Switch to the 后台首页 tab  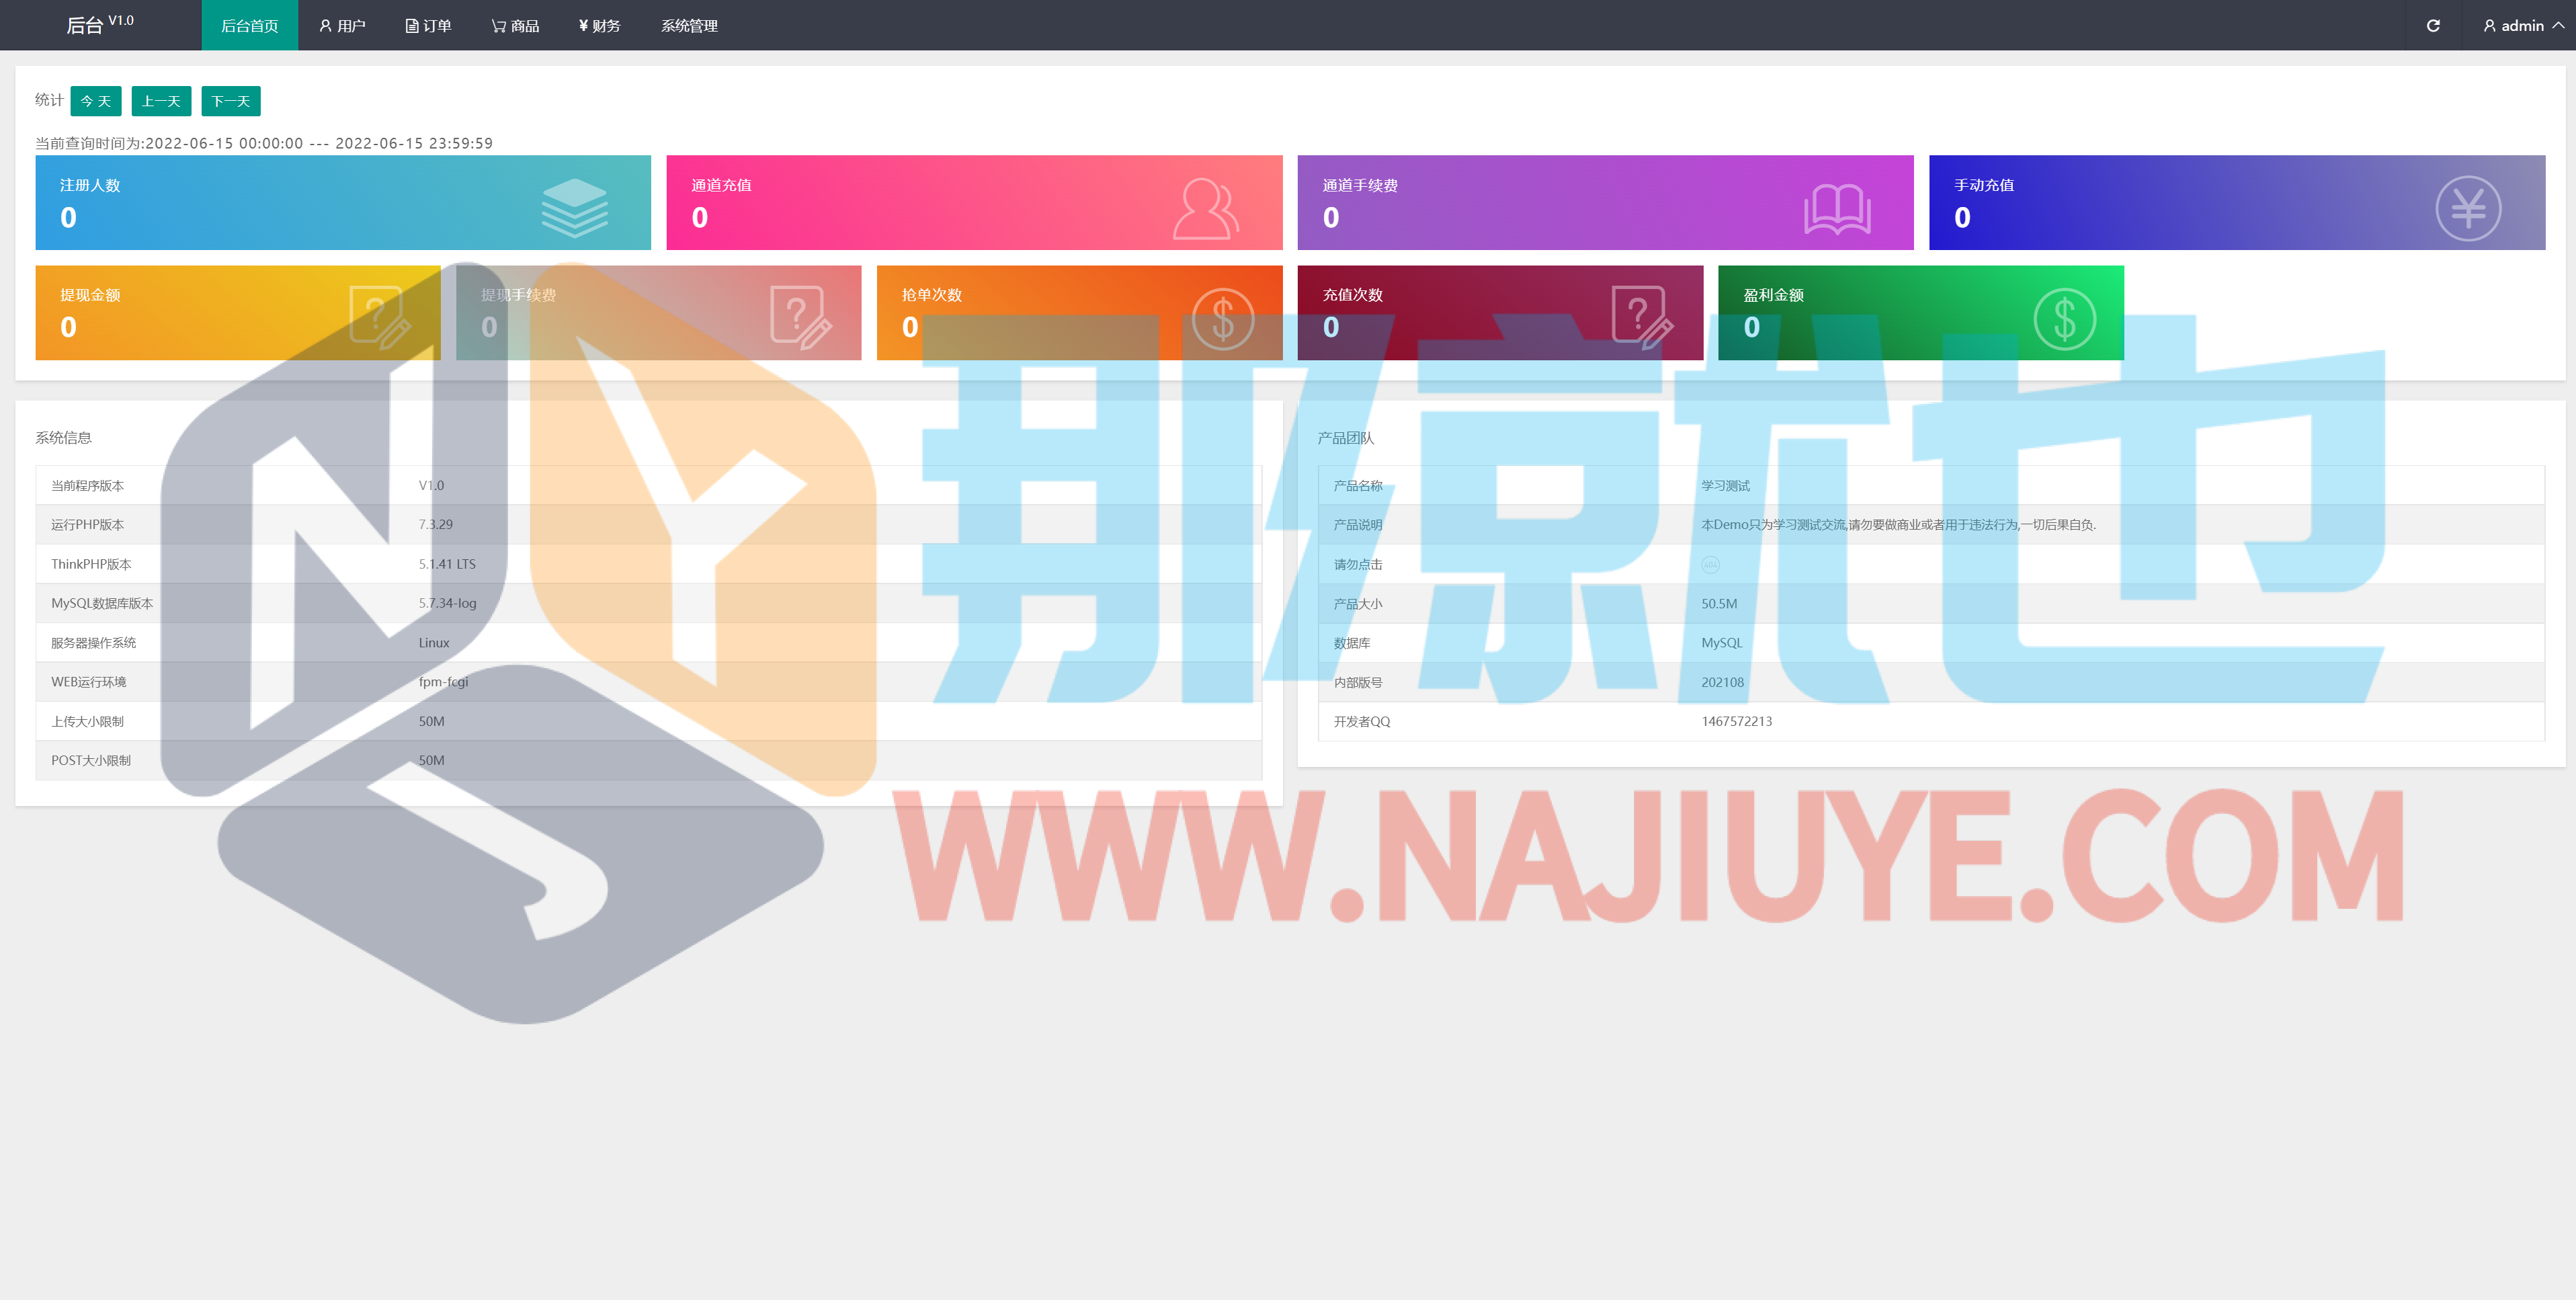click(249, 26)
